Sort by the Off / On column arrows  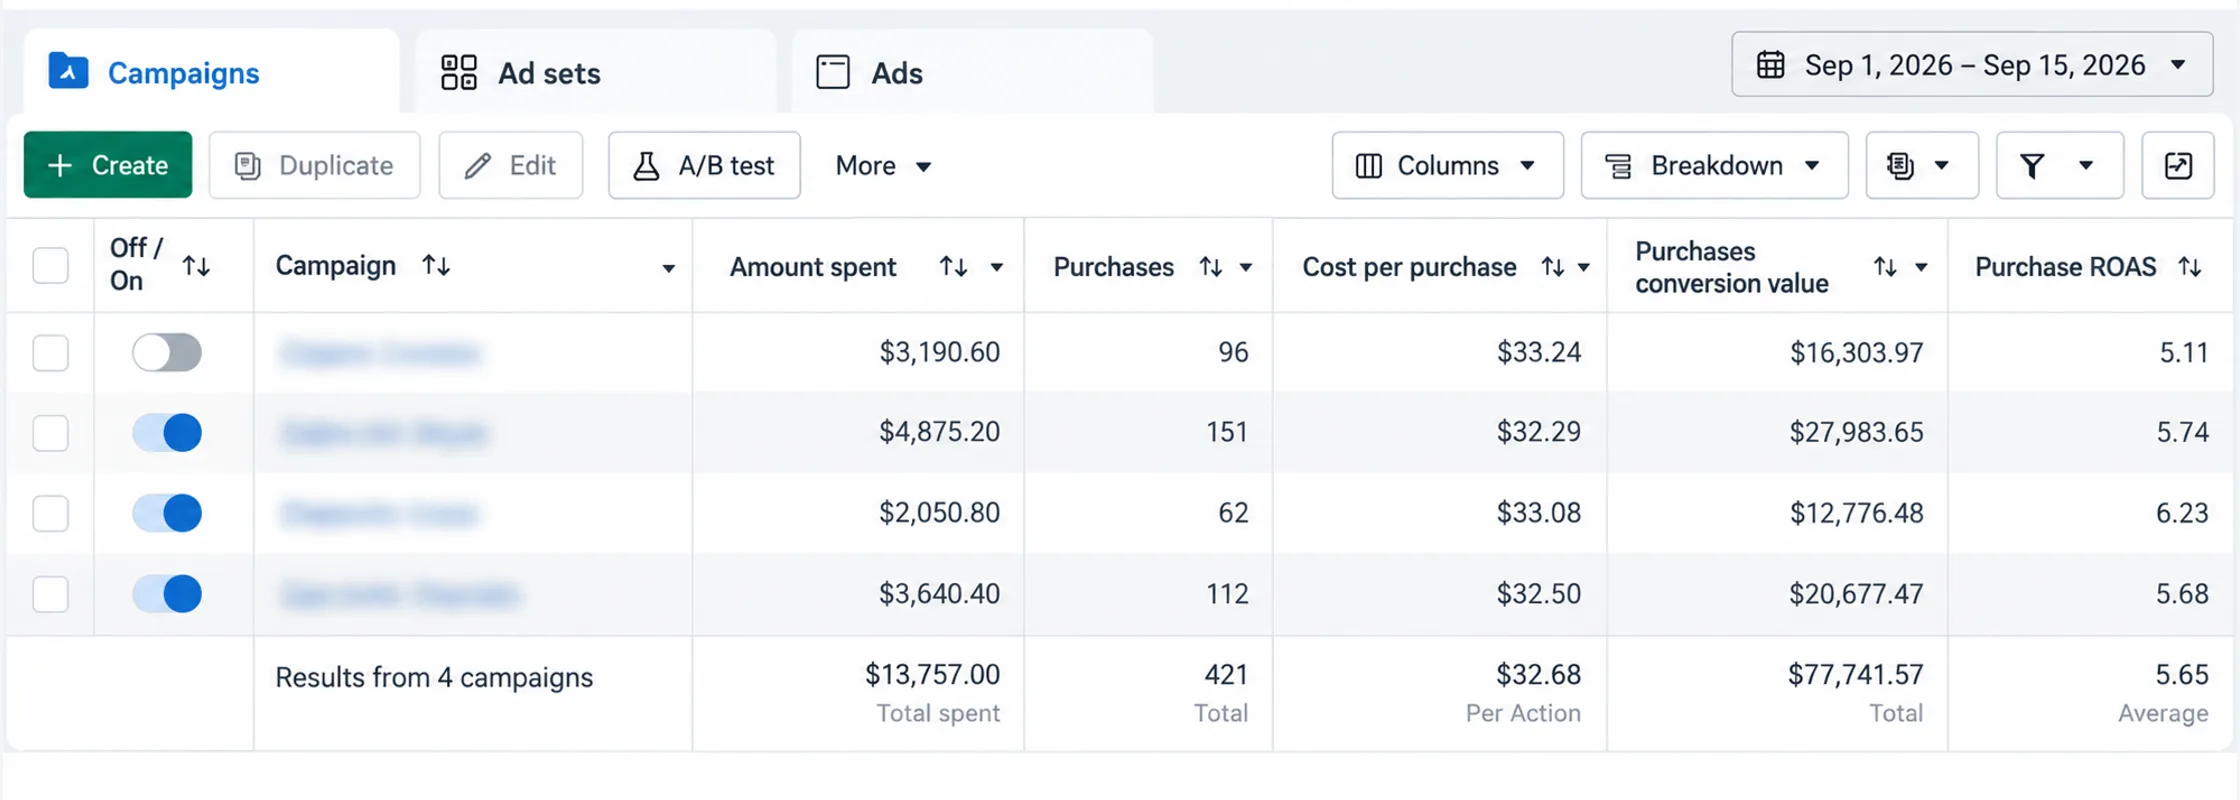pyautogui.click(x=196, y=266)
